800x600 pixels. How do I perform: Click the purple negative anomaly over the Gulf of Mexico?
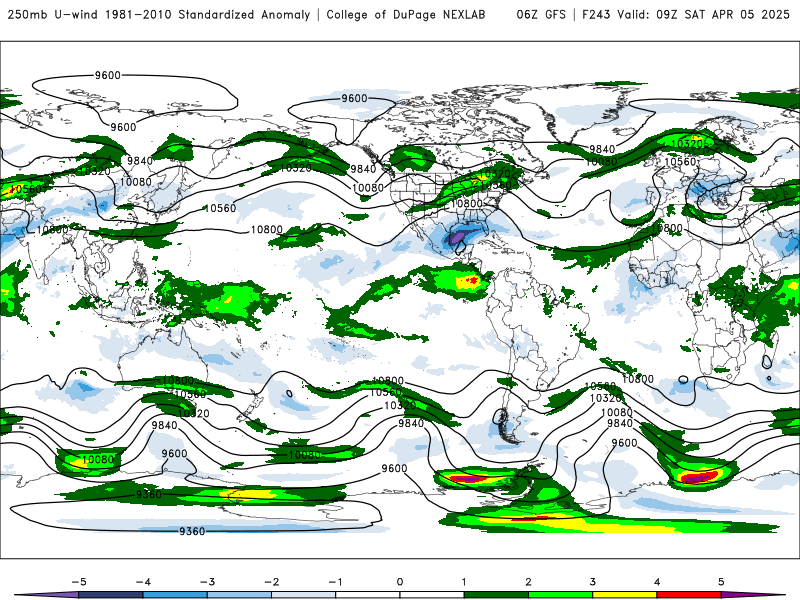(457, 237)
